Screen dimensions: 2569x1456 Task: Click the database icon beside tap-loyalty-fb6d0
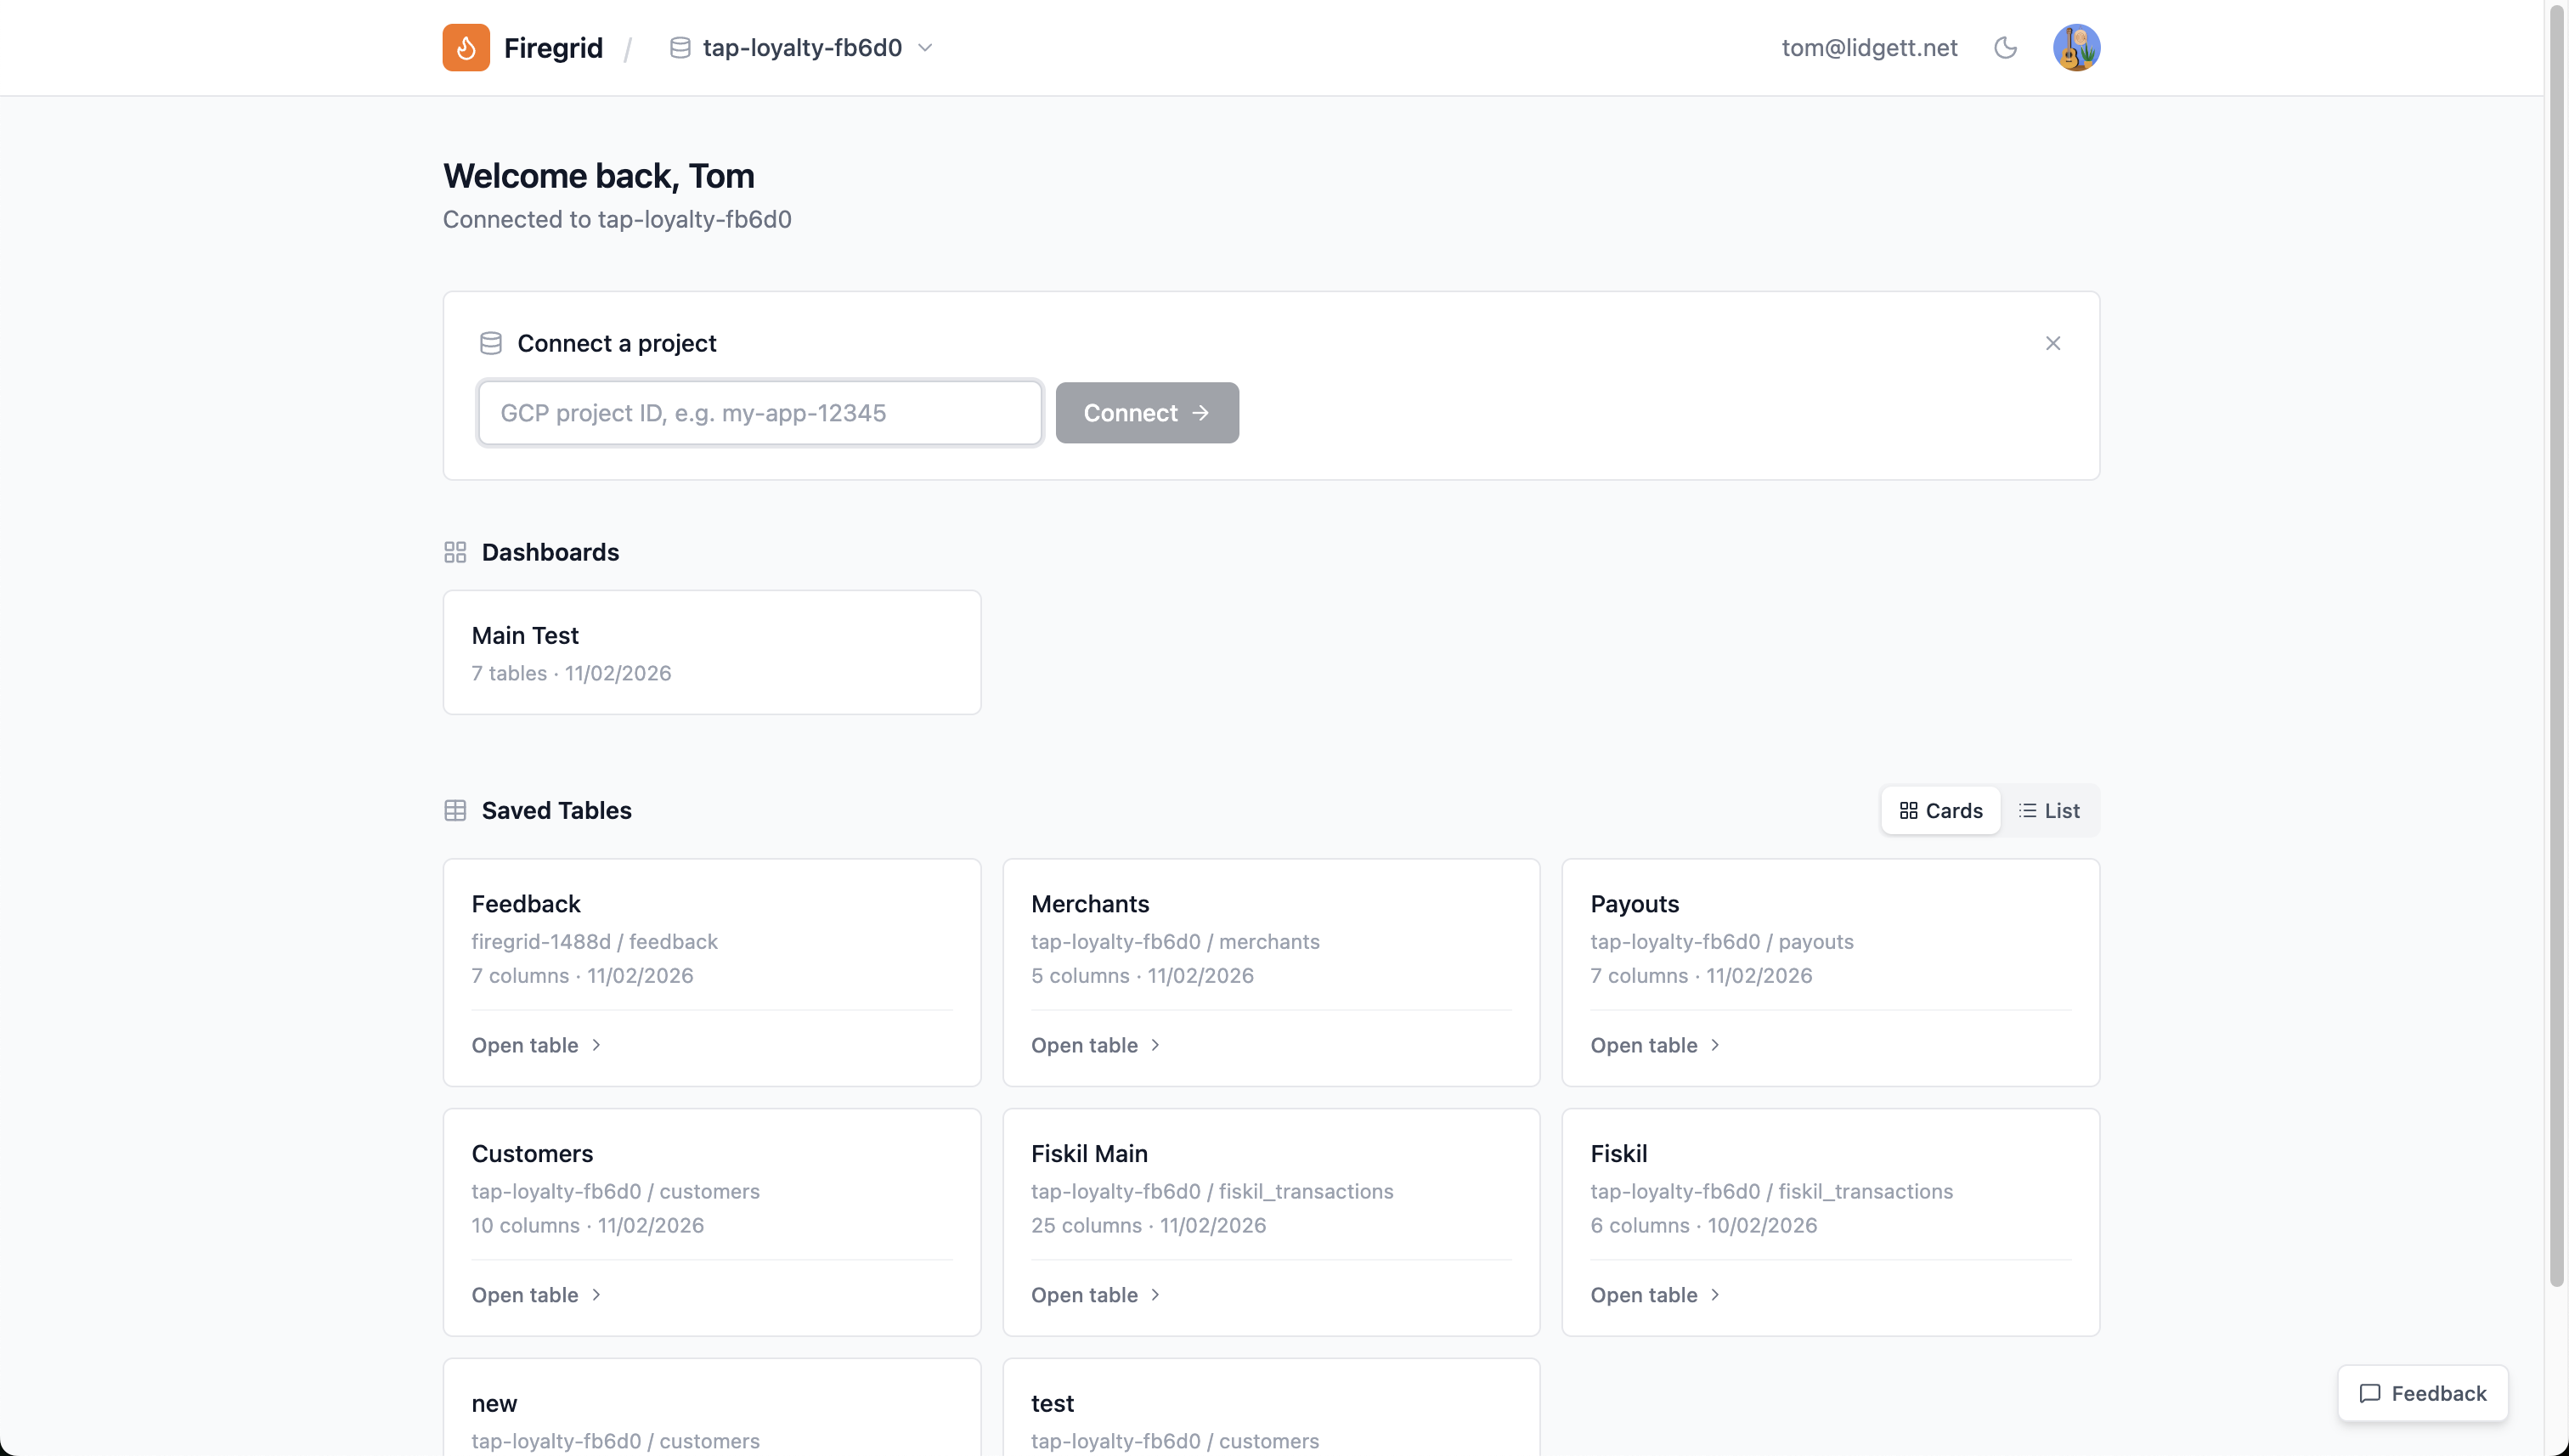coord(680,47)
